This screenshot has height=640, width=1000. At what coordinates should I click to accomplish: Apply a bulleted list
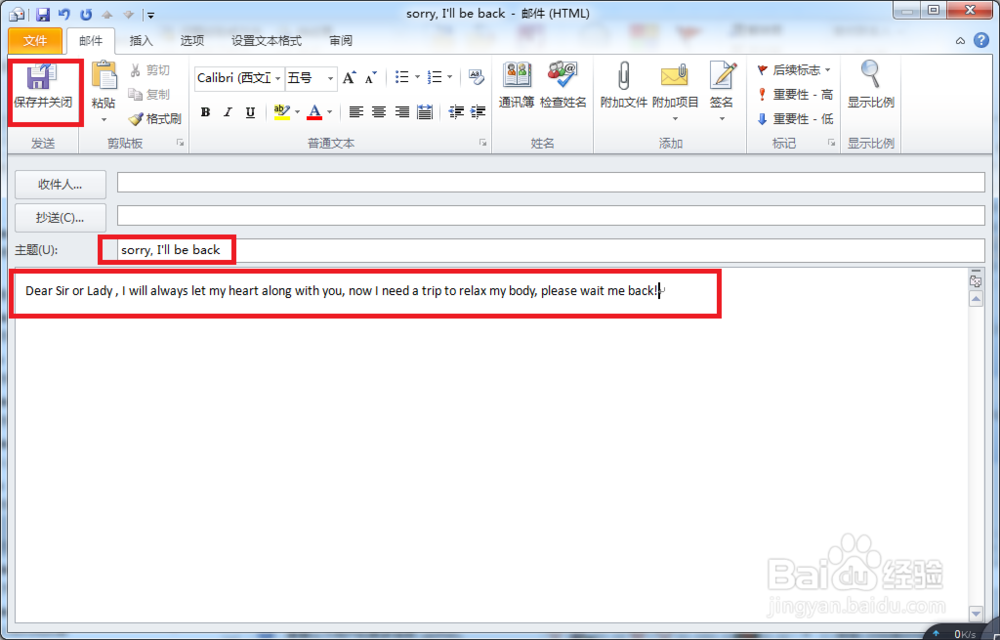point(402,77)
